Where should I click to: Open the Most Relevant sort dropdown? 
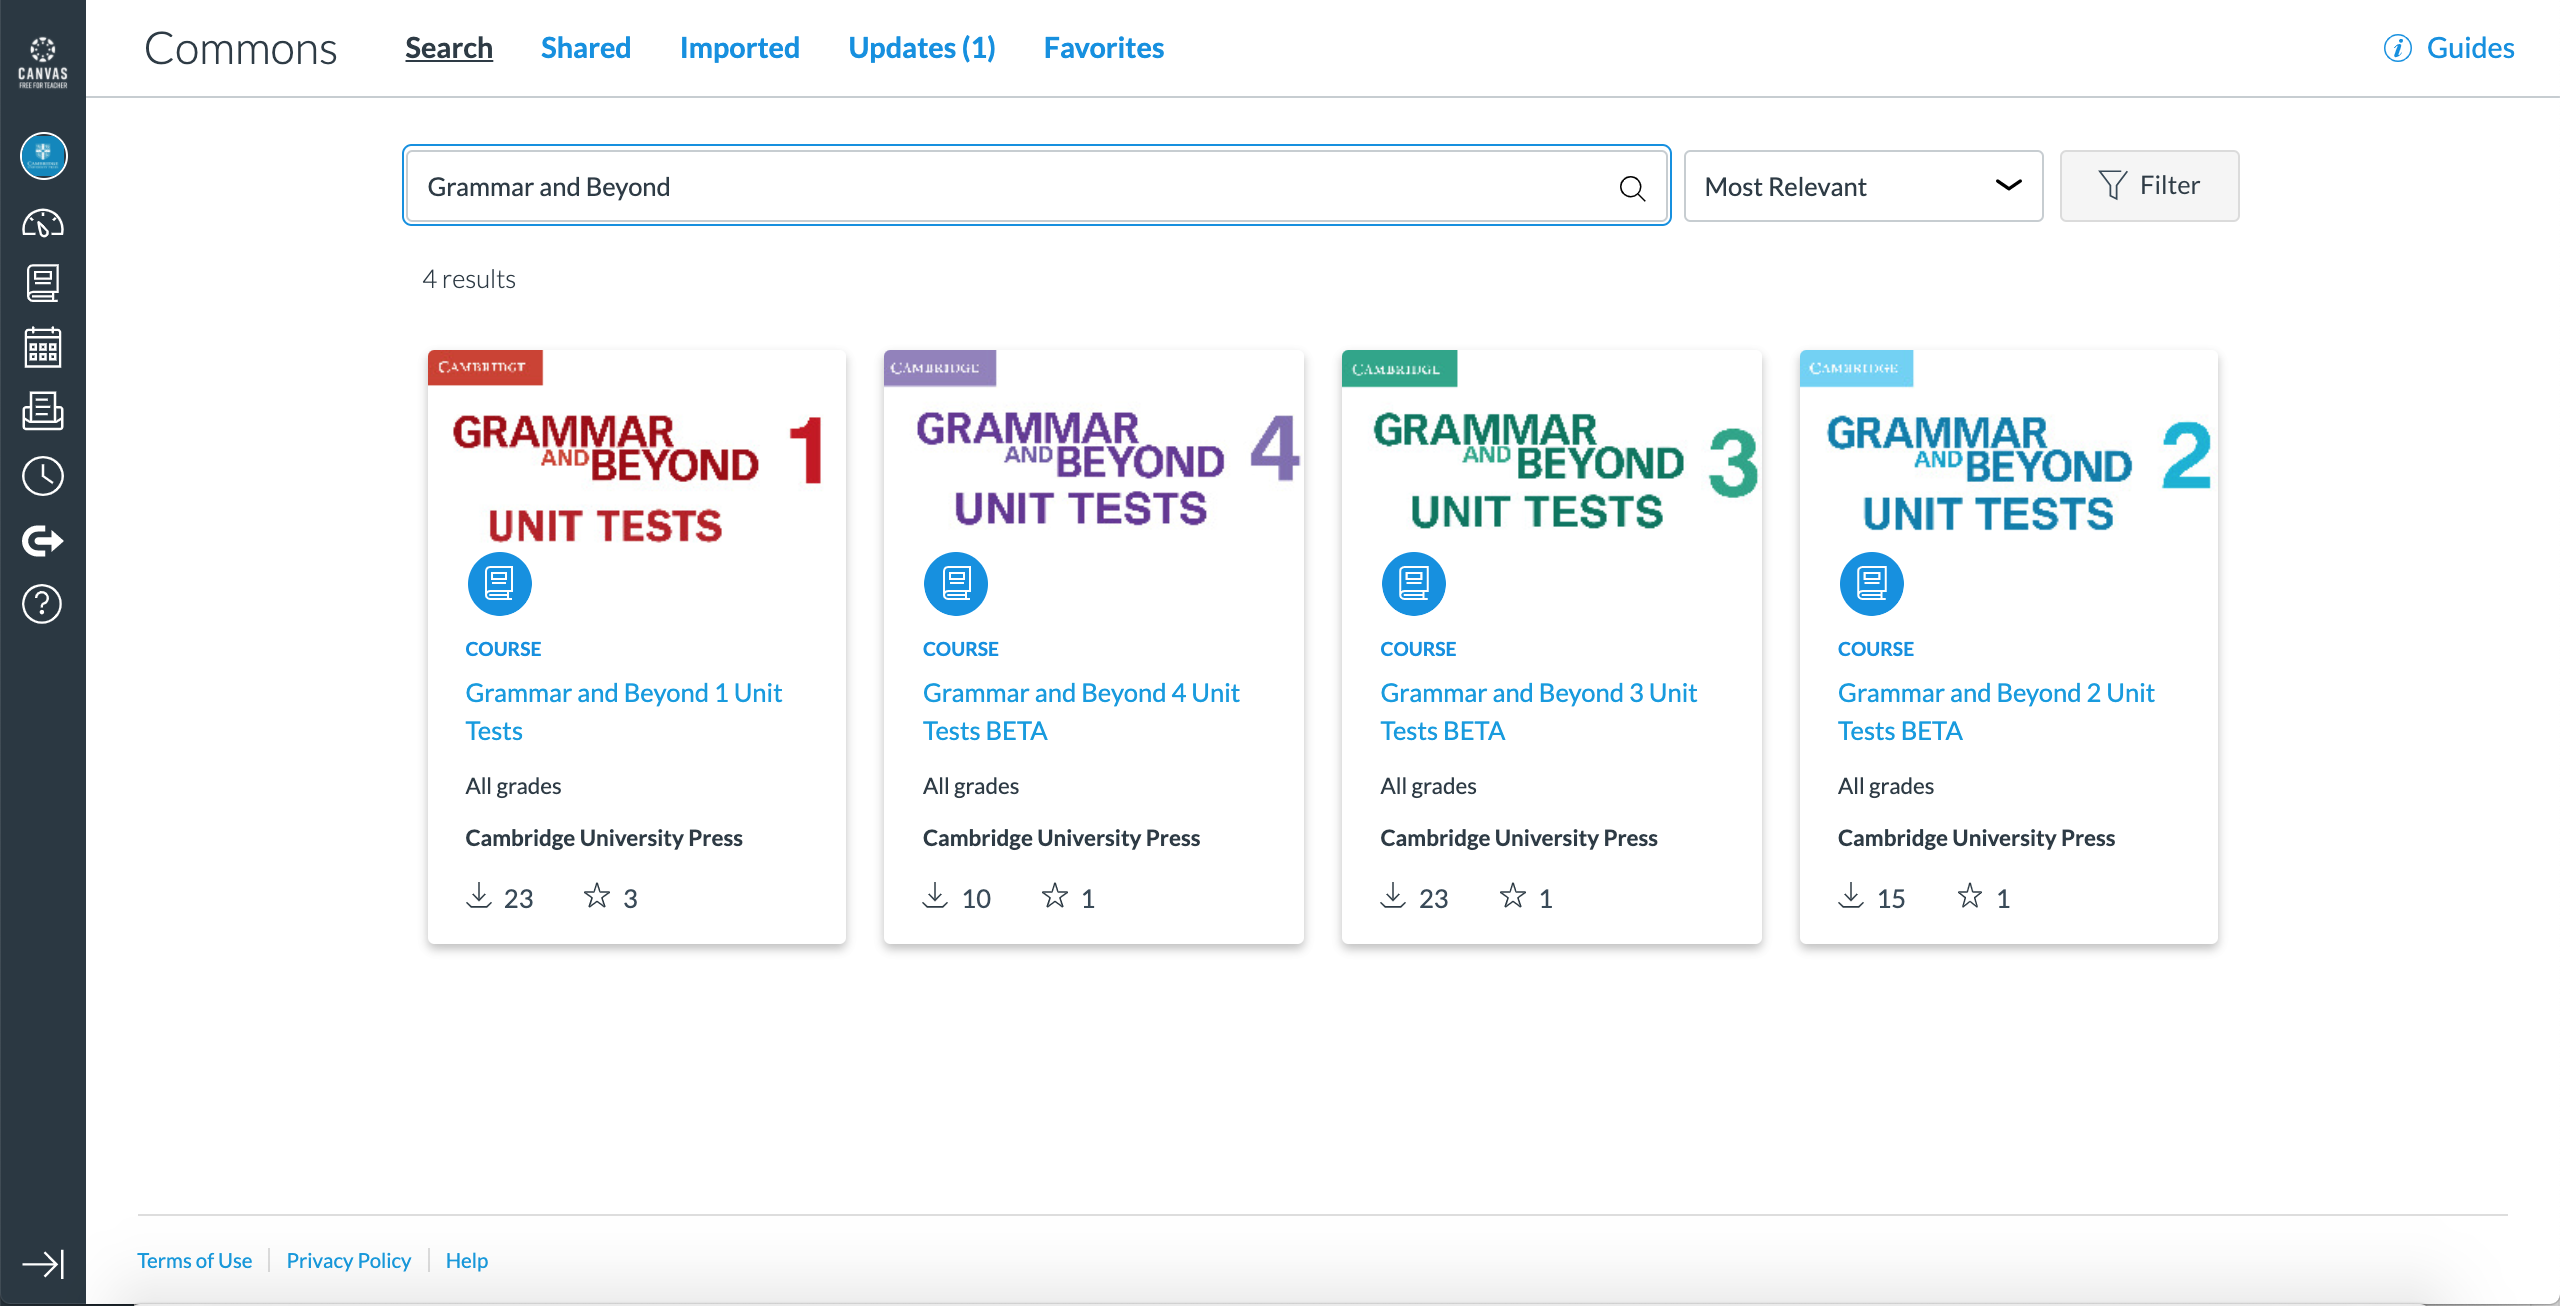(1862, 186)
